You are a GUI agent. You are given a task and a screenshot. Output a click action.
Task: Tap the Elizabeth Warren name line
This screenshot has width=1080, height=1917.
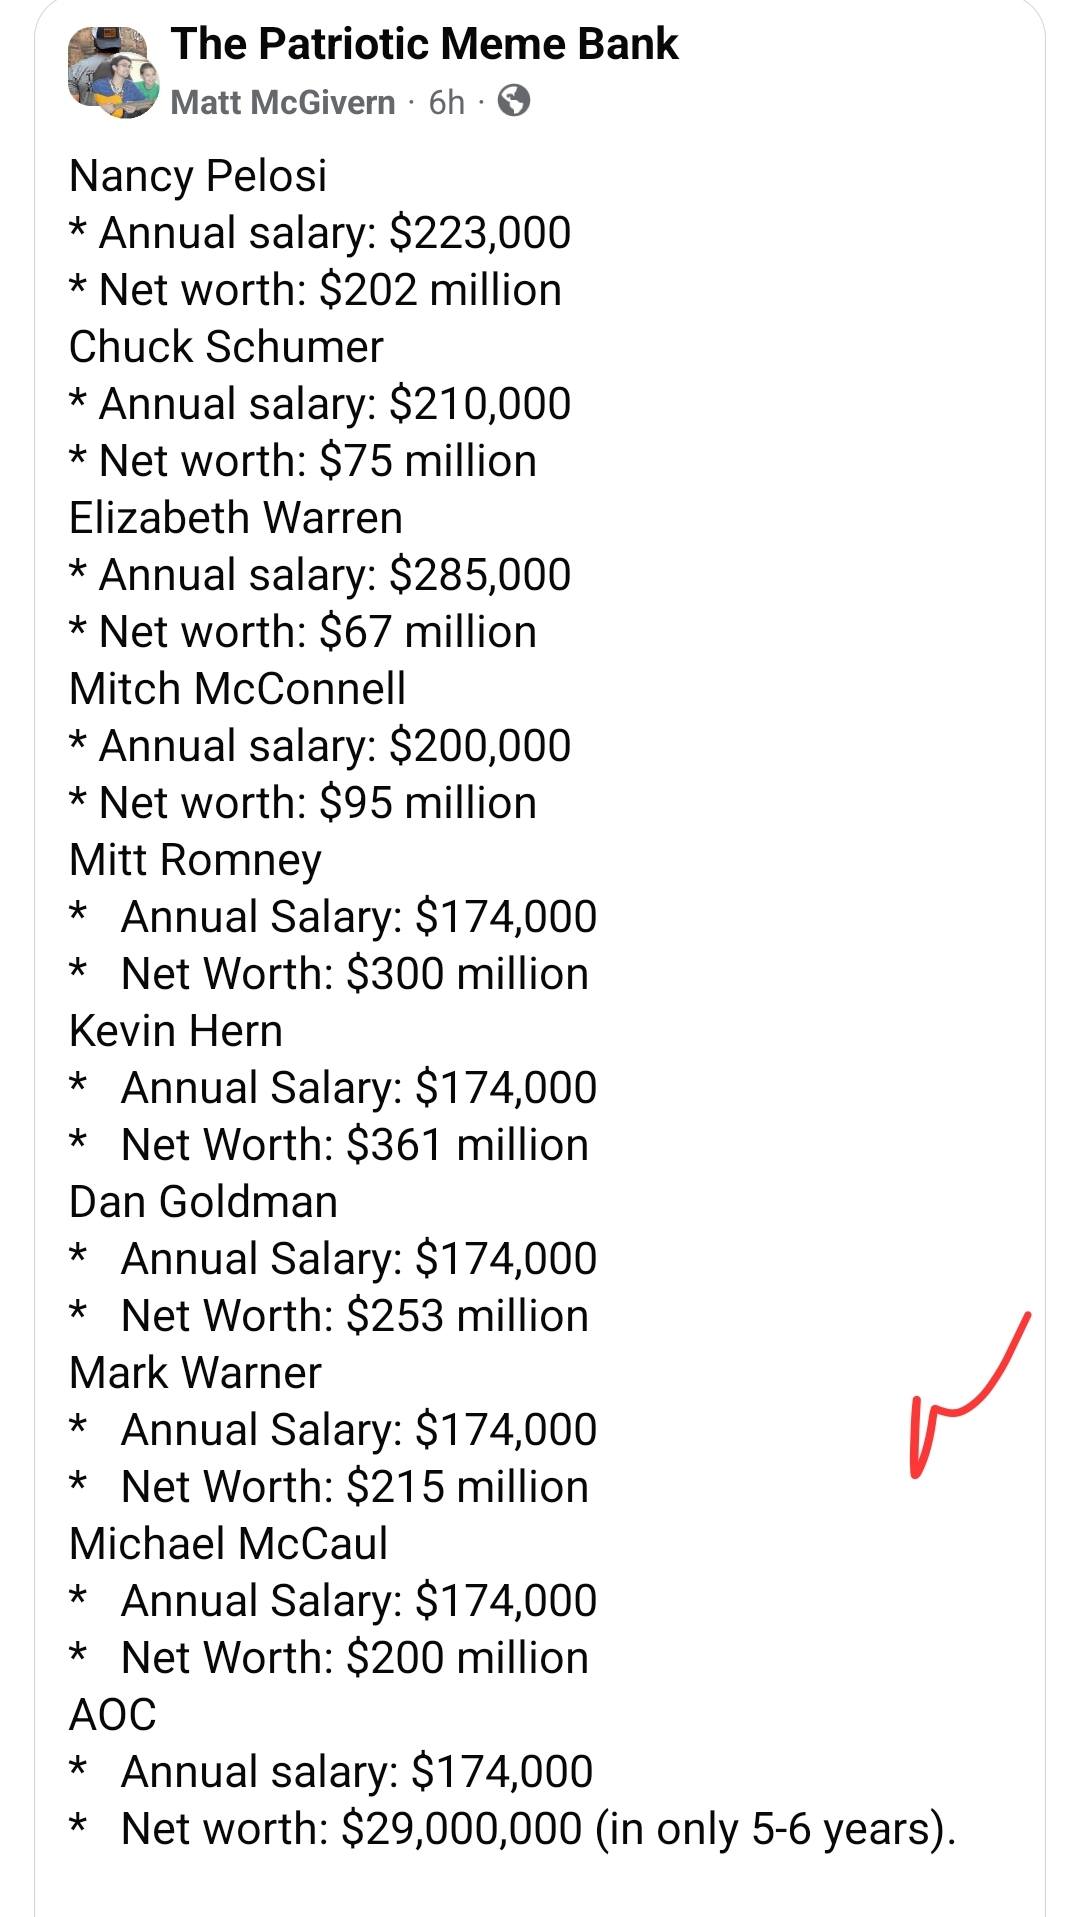coord(236,518)
